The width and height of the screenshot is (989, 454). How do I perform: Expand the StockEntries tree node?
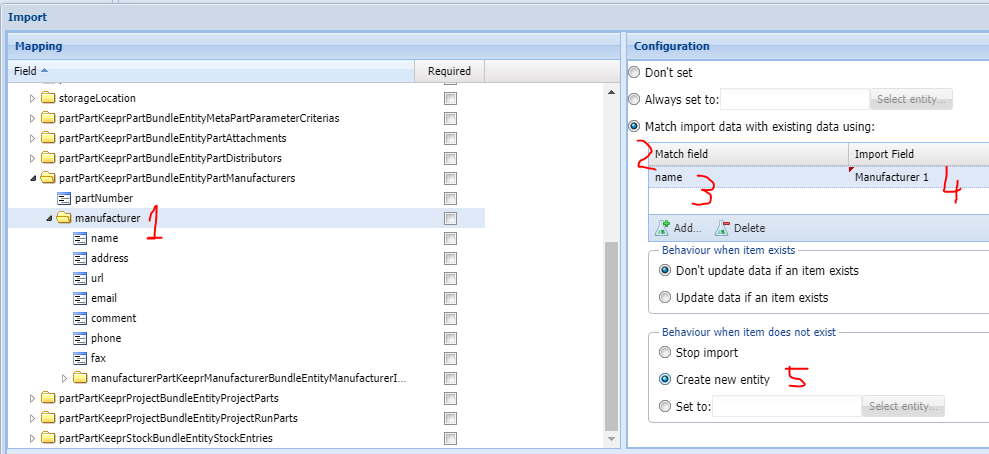pos(33,438)
